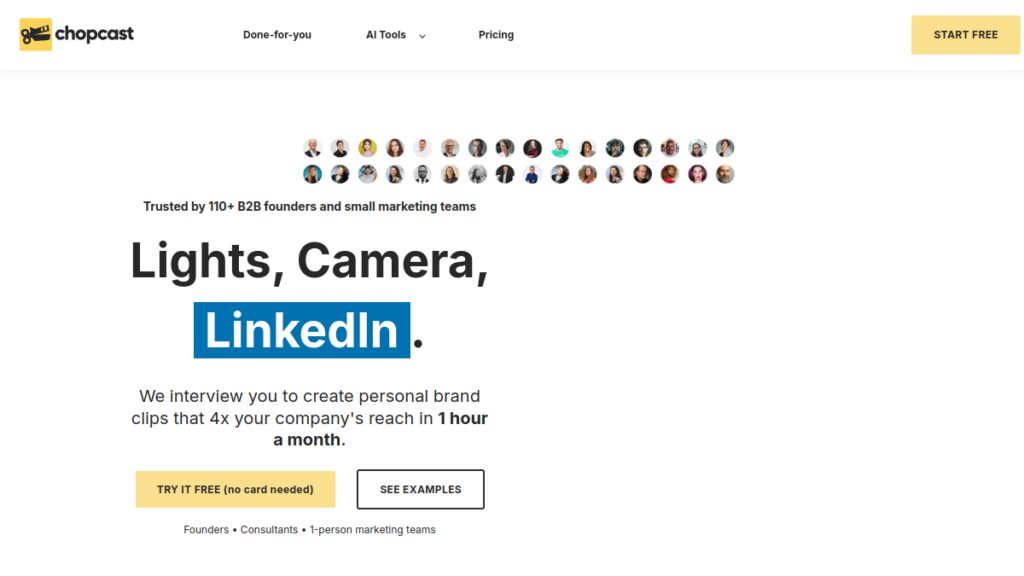Open the AI Tools menu
This screenshot has width=1024, height=576.
[386, 35]
